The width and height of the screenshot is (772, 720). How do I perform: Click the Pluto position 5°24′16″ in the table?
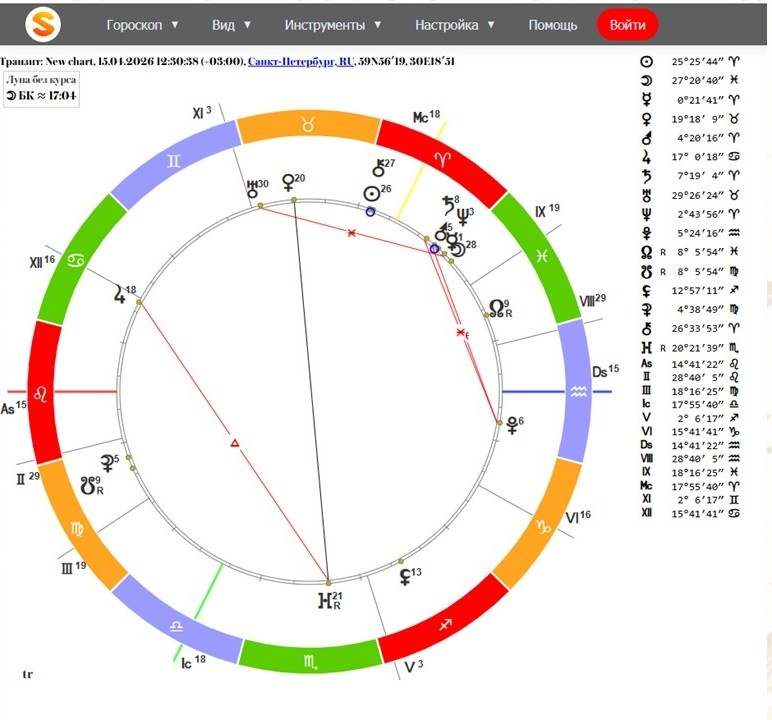coord(700,233)
